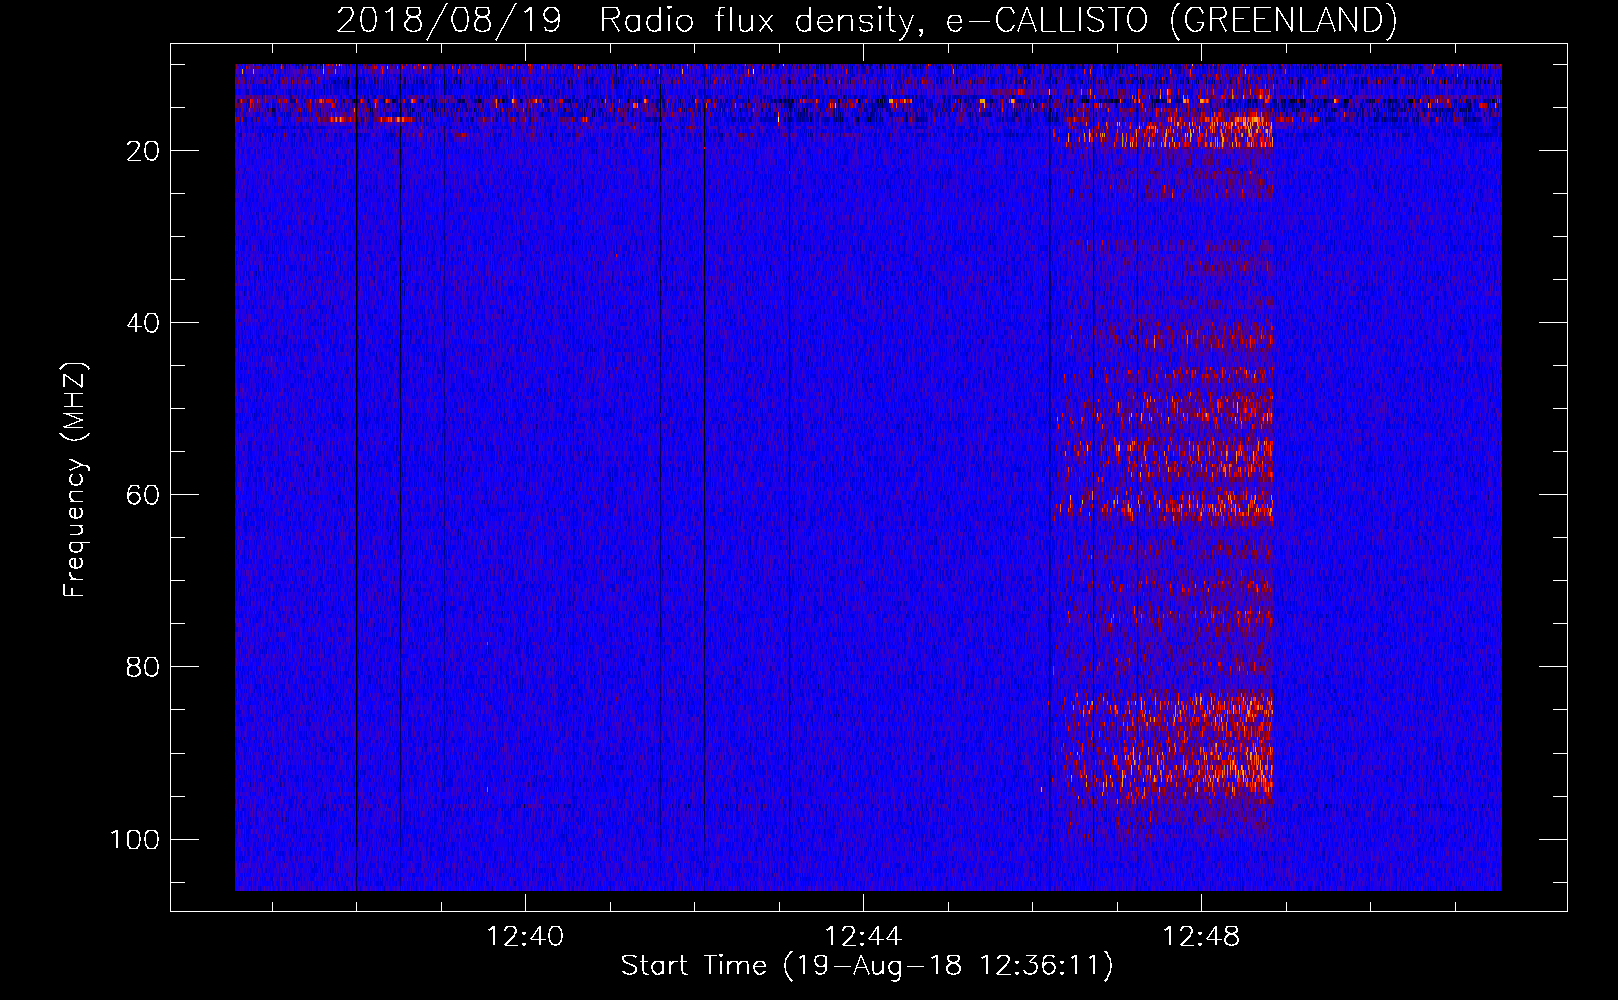Click the bright burst region near 90 MHz

[1169, 748]
